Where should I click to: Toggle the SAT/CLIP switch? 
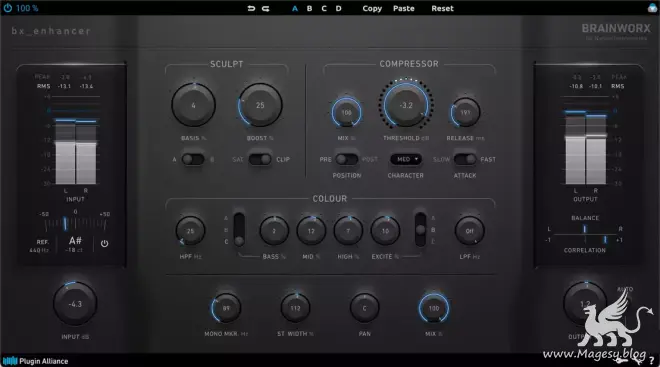pyautogui.click(x=260, y=159)
